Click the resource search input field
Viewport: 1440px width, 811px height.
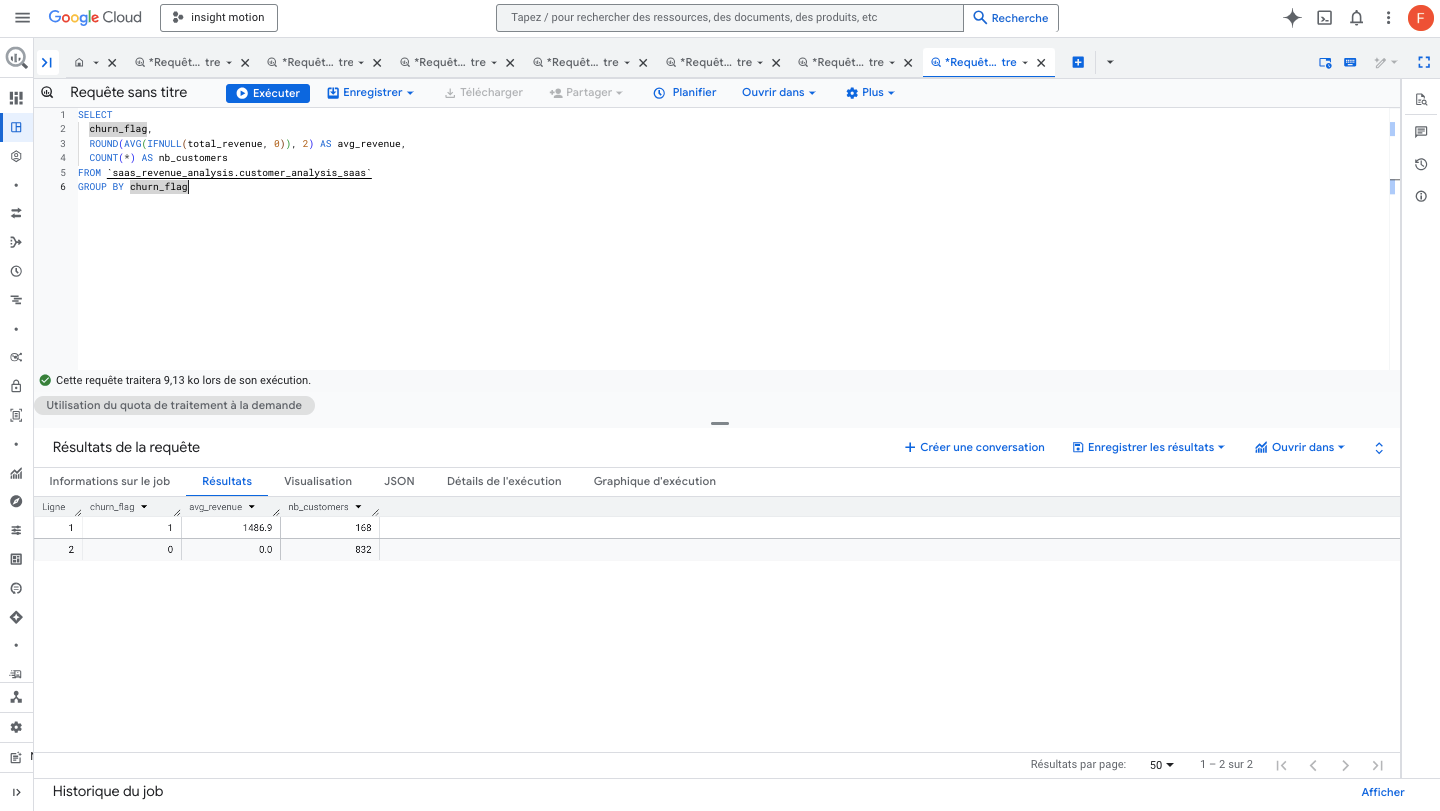729,17
